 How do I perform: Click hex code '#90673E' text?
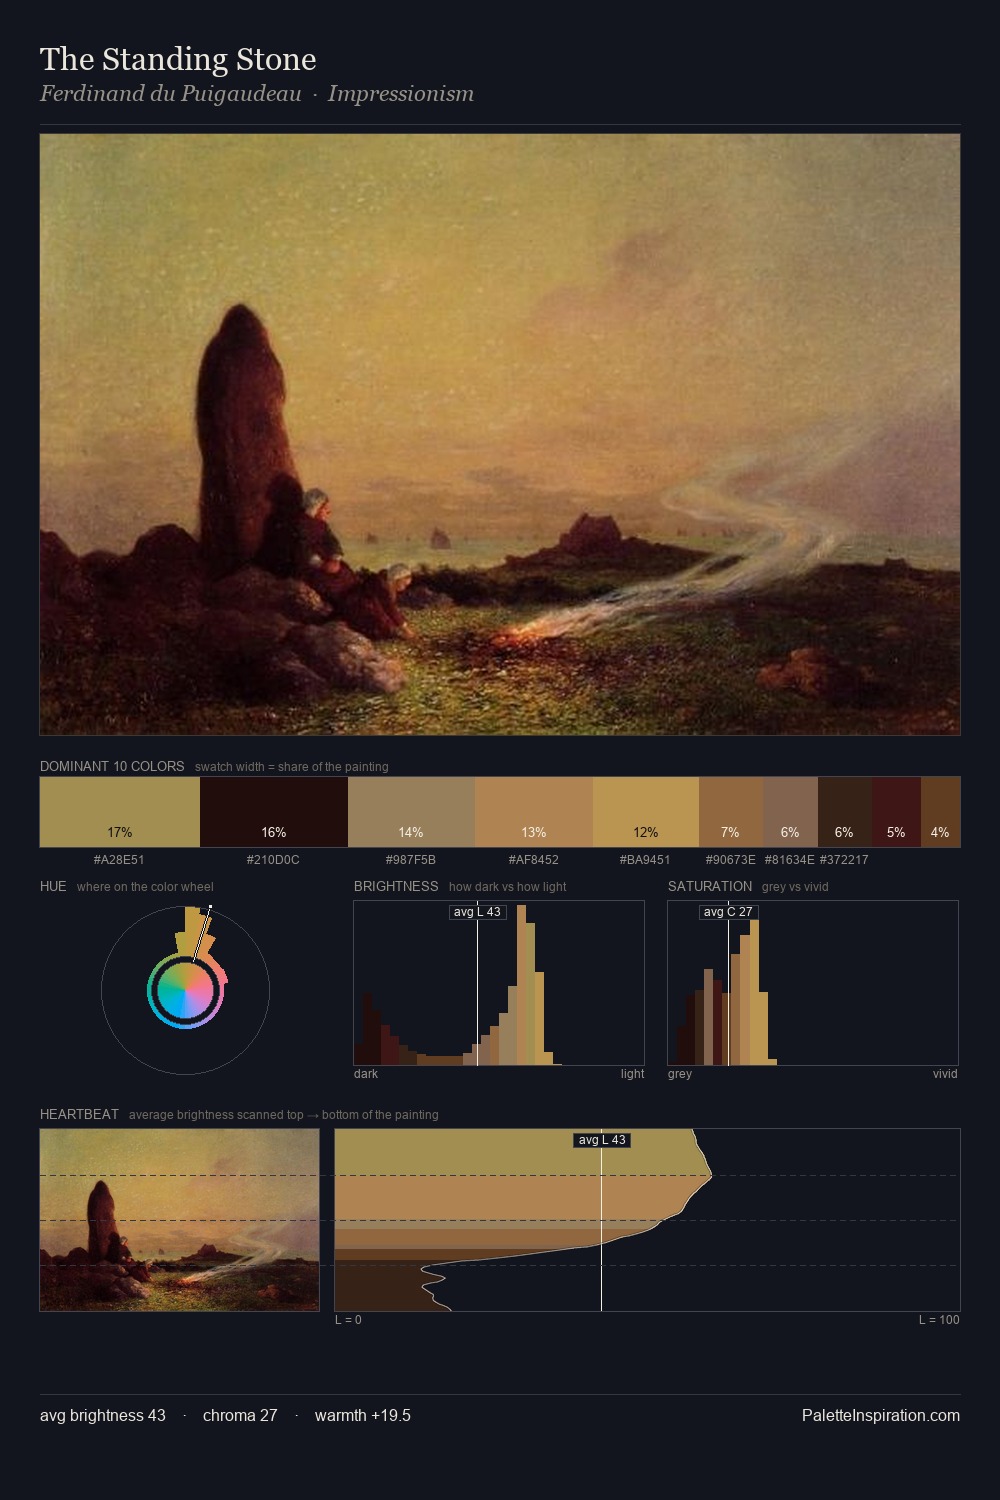731,860
